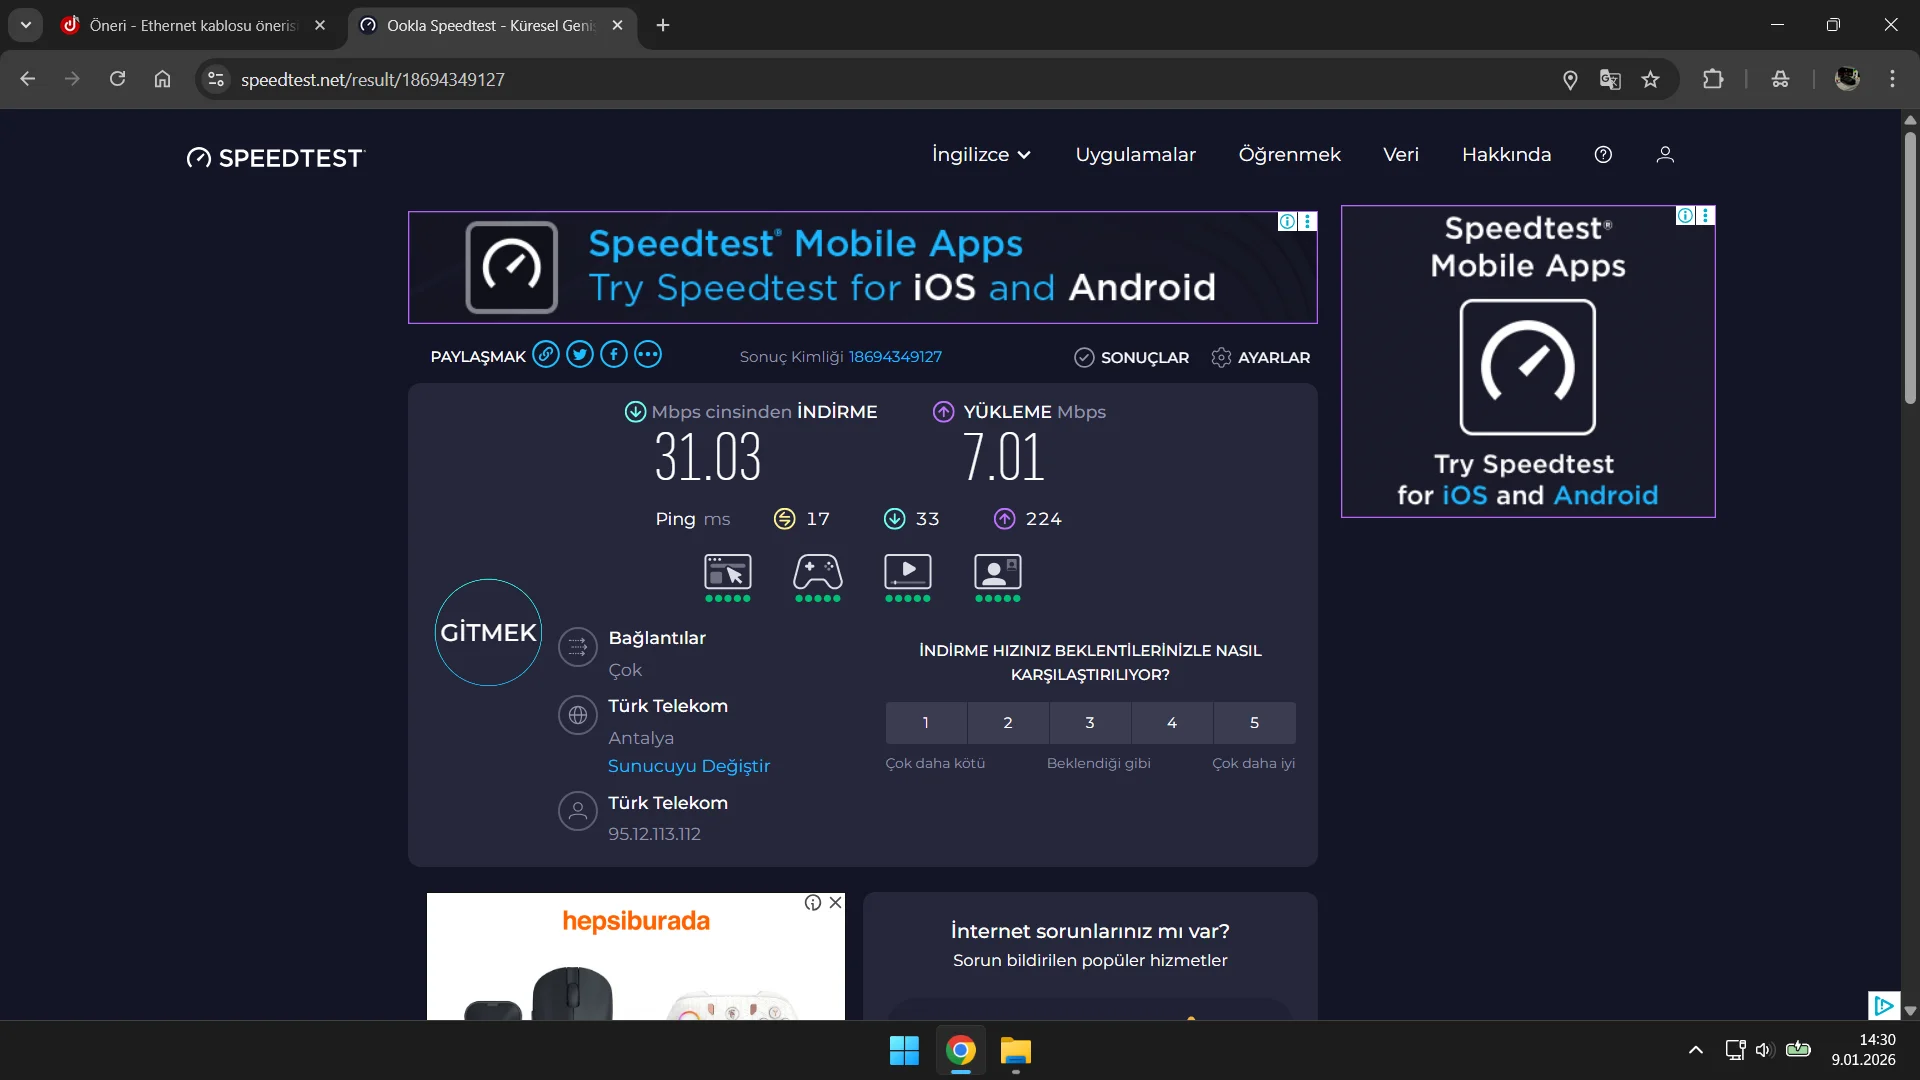Click the web browsing performance icon
Screen dimensions: 1920x1080
[727, 574]
